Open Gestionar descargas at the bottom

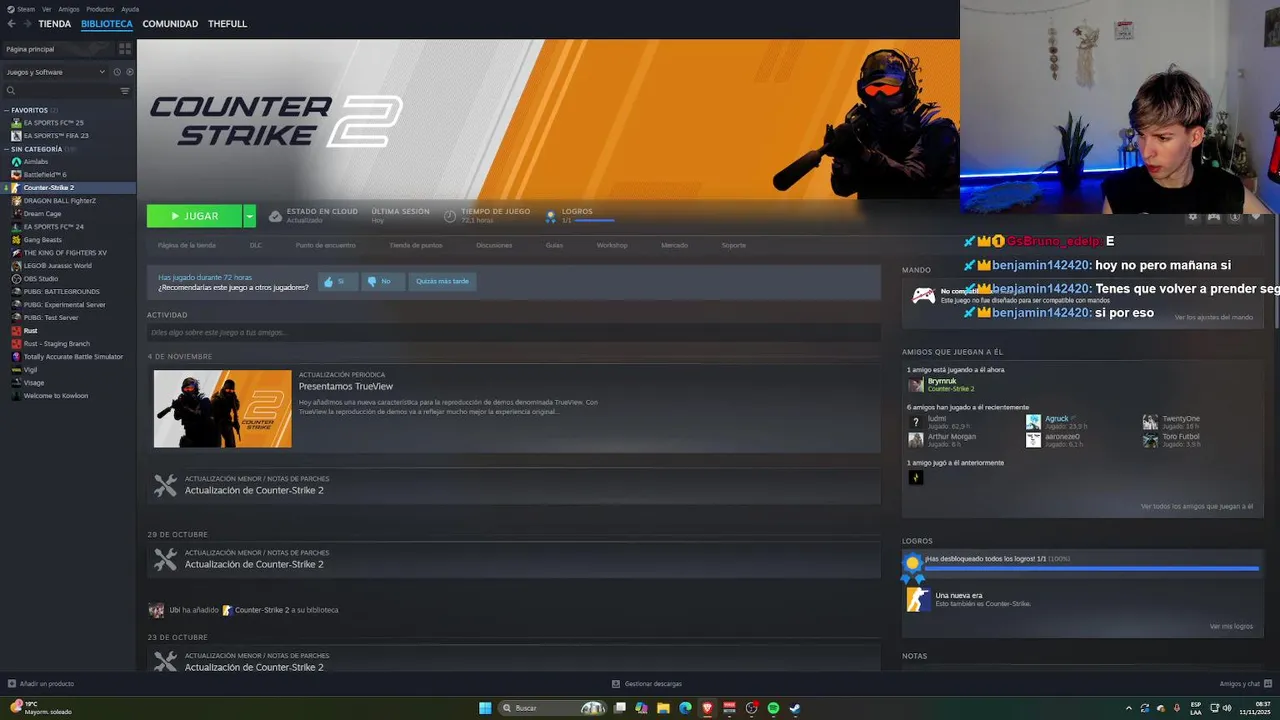(x=647, y=684)
